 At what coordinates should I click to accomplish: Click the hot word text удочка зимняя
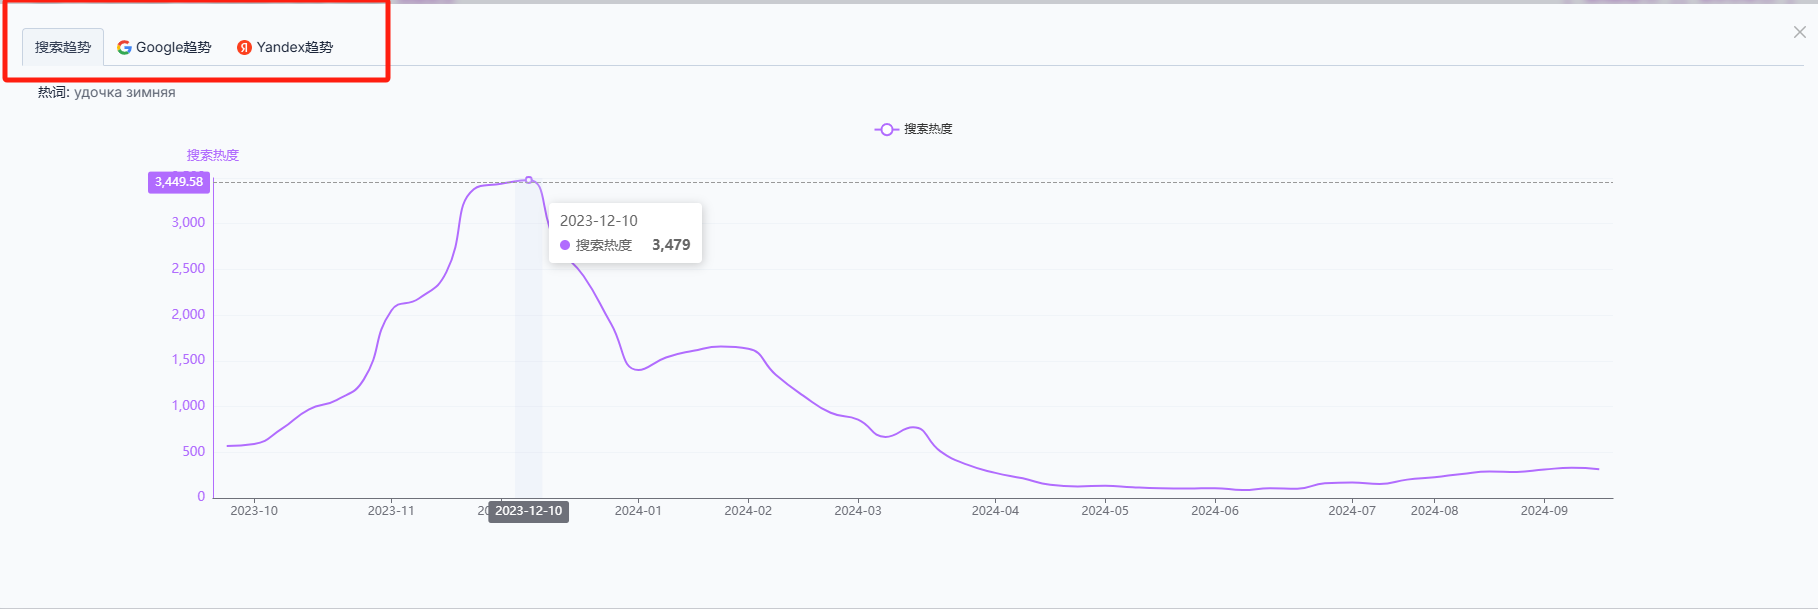click(124, 92)
